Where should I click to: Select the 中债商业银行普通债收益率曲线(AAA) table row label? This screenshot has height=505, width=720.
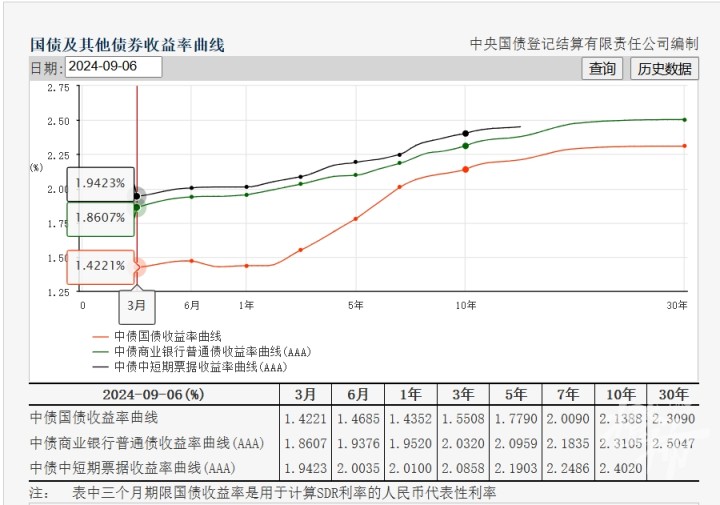coord(147,443)
